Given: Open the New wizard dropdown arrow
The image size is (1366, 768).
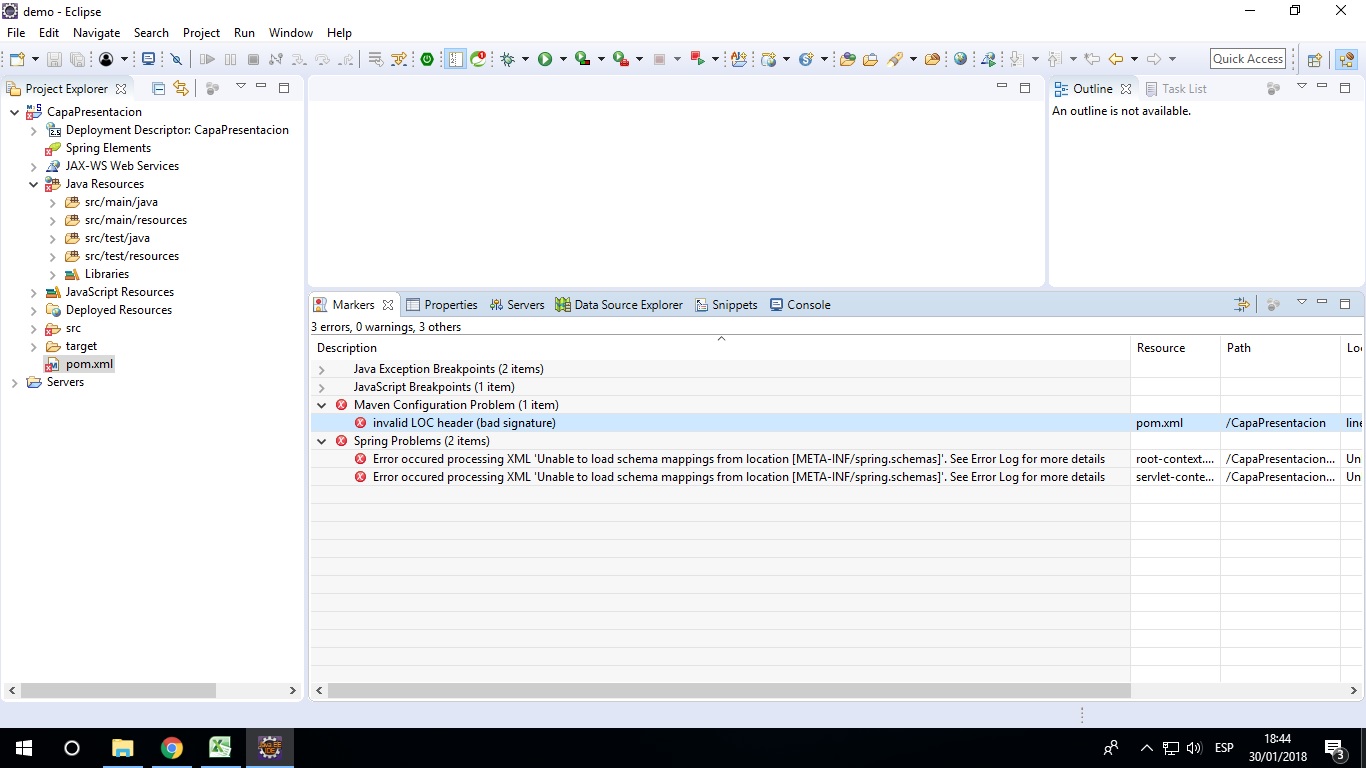Looking at the screenshot, I should pos(35,59).
